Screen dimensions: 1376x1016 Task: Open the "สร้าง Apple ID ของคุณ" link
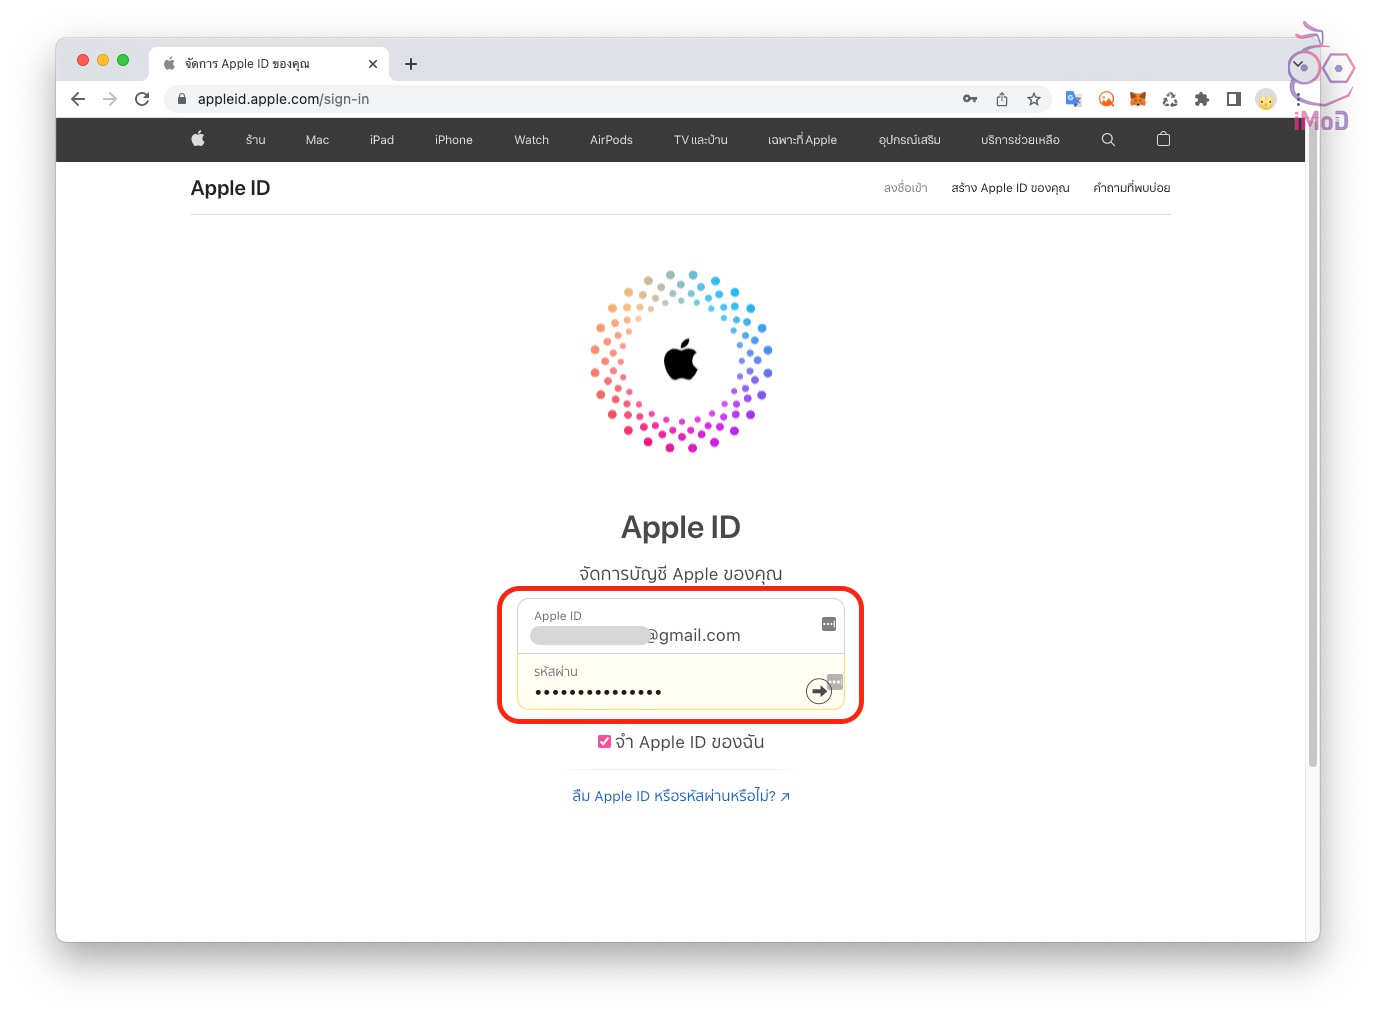click(x=1010, y=188)
